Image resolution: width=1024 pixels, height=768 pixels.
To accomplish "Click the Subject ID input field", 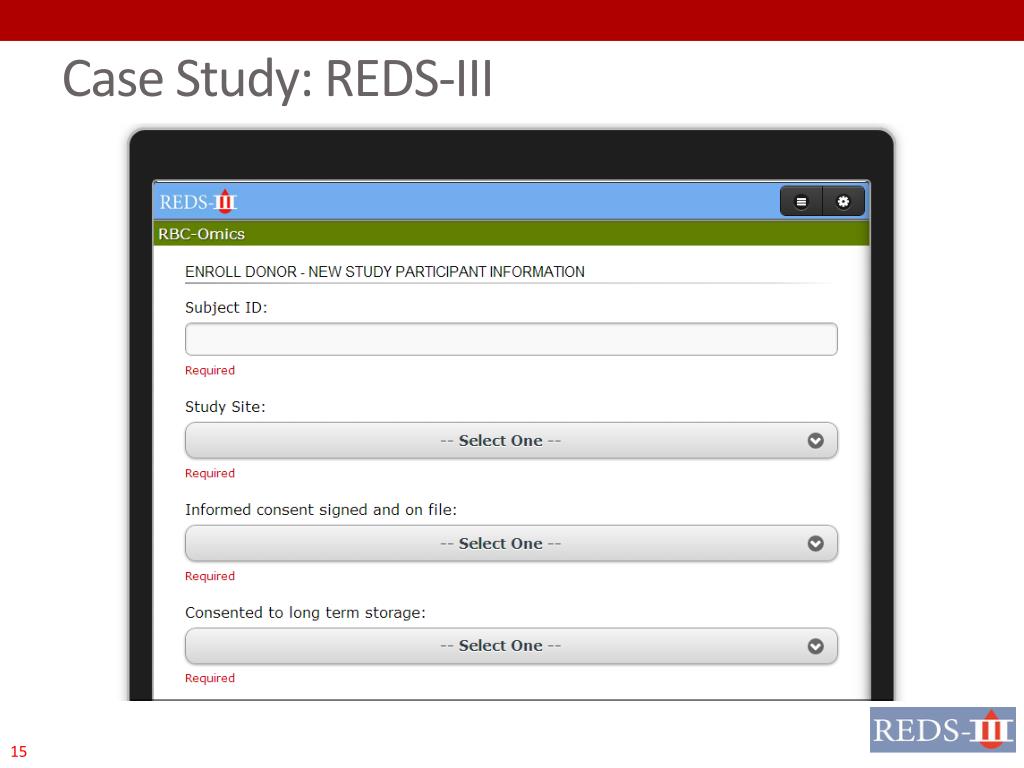I will tap(511, 340).
